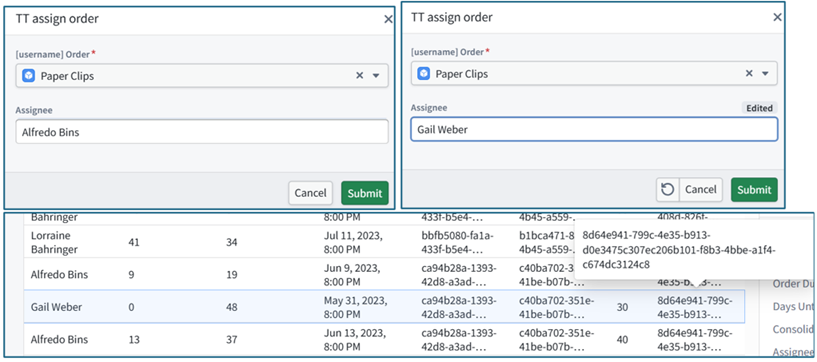Open Order dropdown arrow in right dialog
Image resolution: width=817 pixels, height=362 pixels.
tap(765, 73)
